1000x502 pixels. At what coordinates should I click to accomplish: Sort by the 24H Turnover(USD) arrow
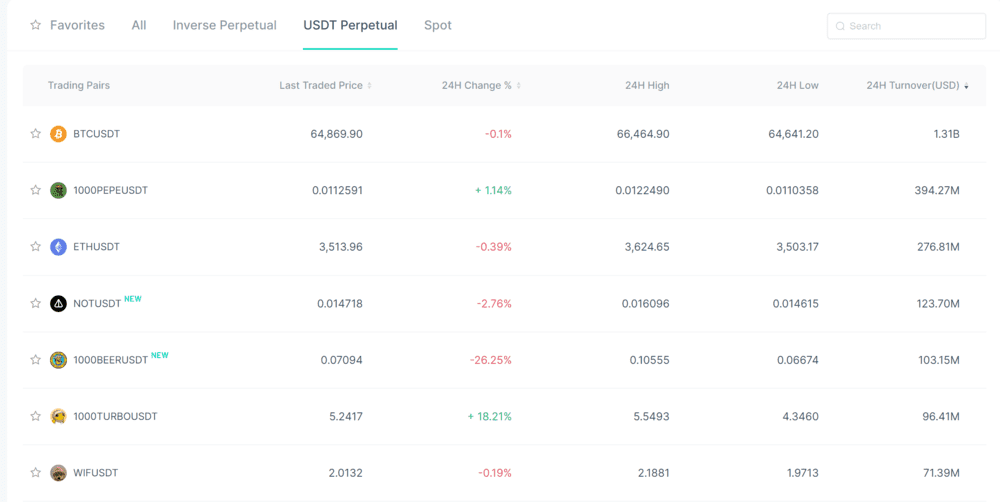pyautogui.click(x=966, y=85)
